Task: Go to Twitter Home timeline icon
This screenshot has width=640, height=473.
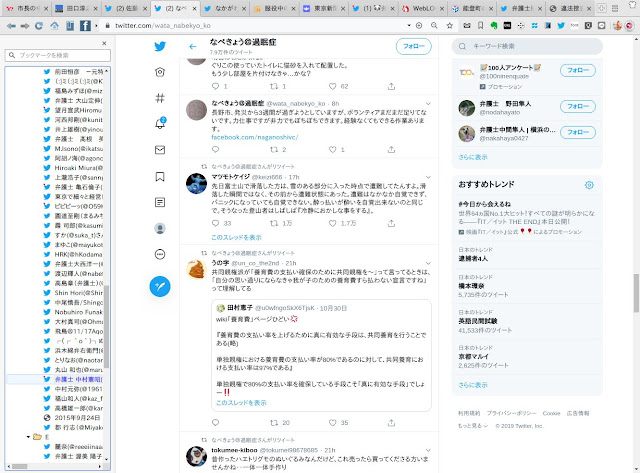Action: pyautogui.click(x=160, y=72)
